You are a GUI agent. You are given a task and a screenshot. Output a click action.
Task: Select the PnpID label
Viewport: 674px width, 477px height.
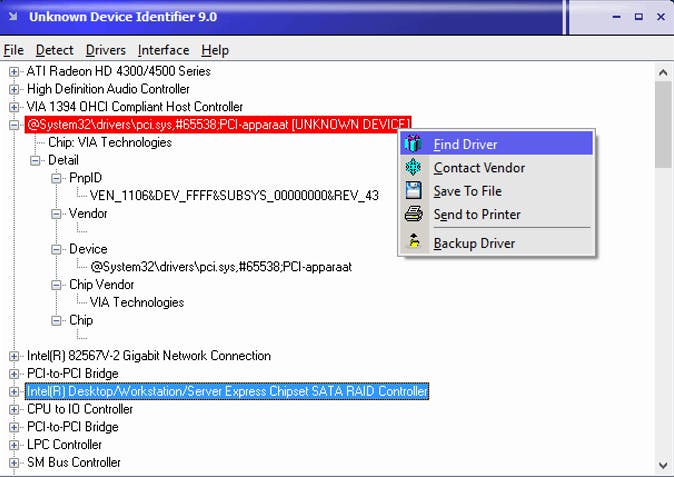pos(86,178)
